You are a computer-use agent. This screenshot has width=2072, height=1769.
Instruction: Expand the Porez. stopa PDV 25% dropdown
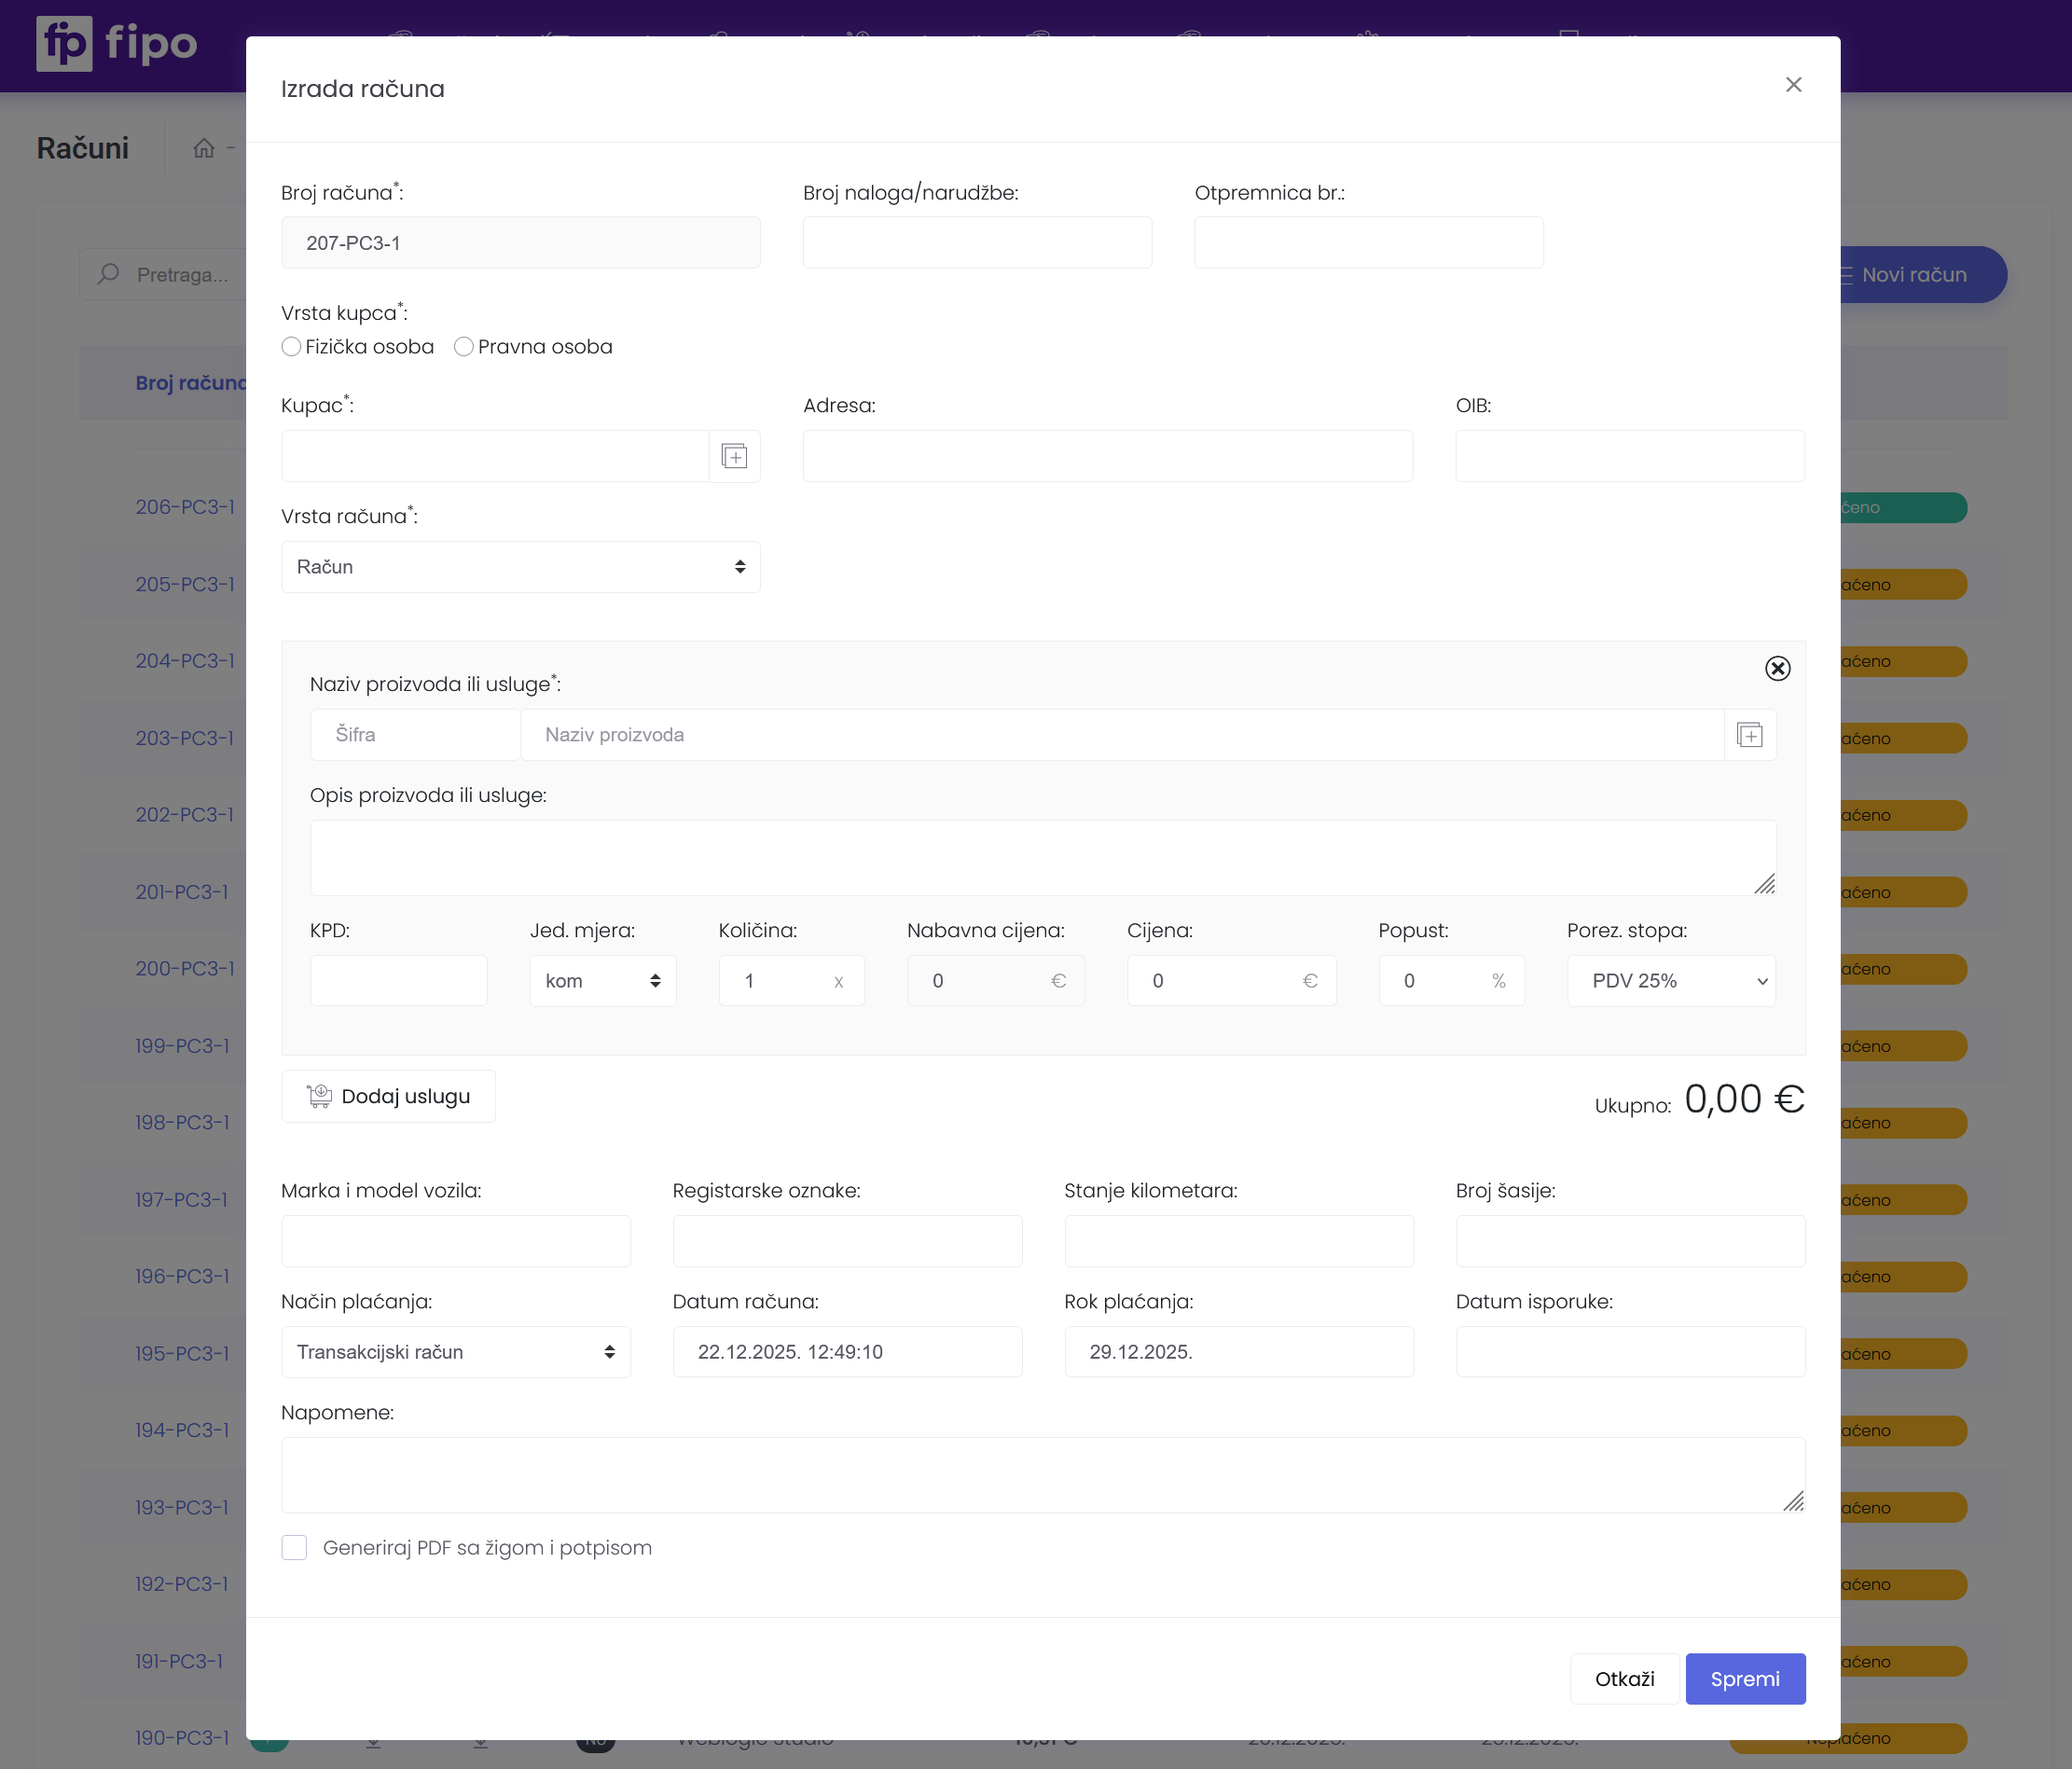point(1670,981)
